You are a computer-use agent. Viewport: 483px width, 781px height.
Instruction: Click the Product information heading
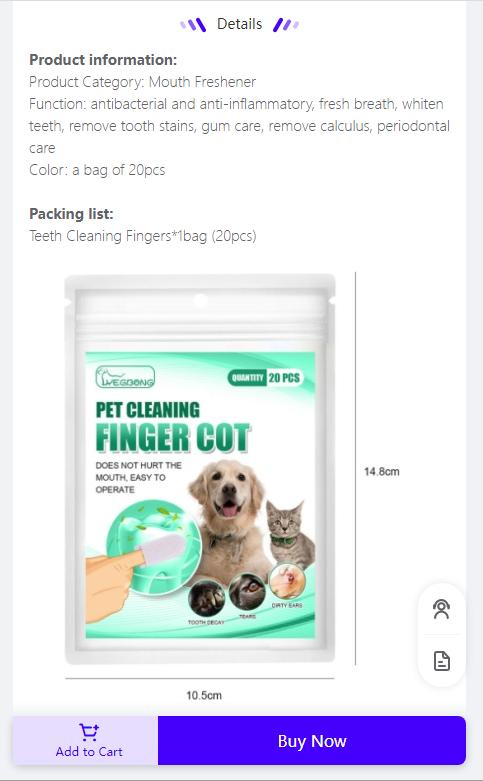point(103,60)
